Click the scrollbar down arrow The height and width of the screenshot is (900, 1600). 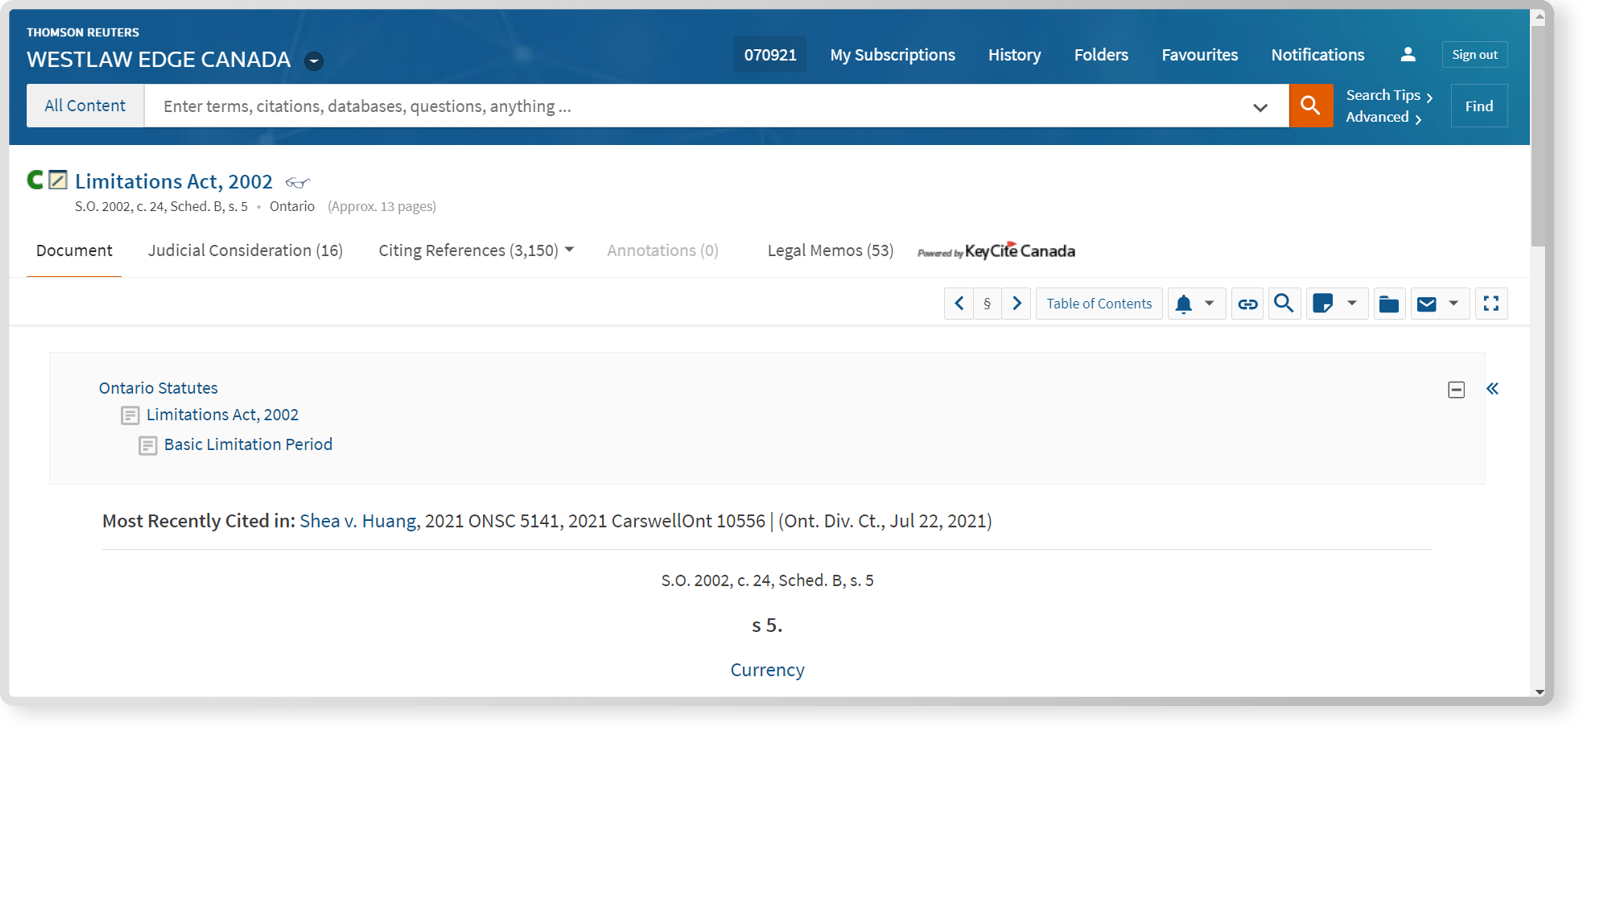pos(1539,691)
